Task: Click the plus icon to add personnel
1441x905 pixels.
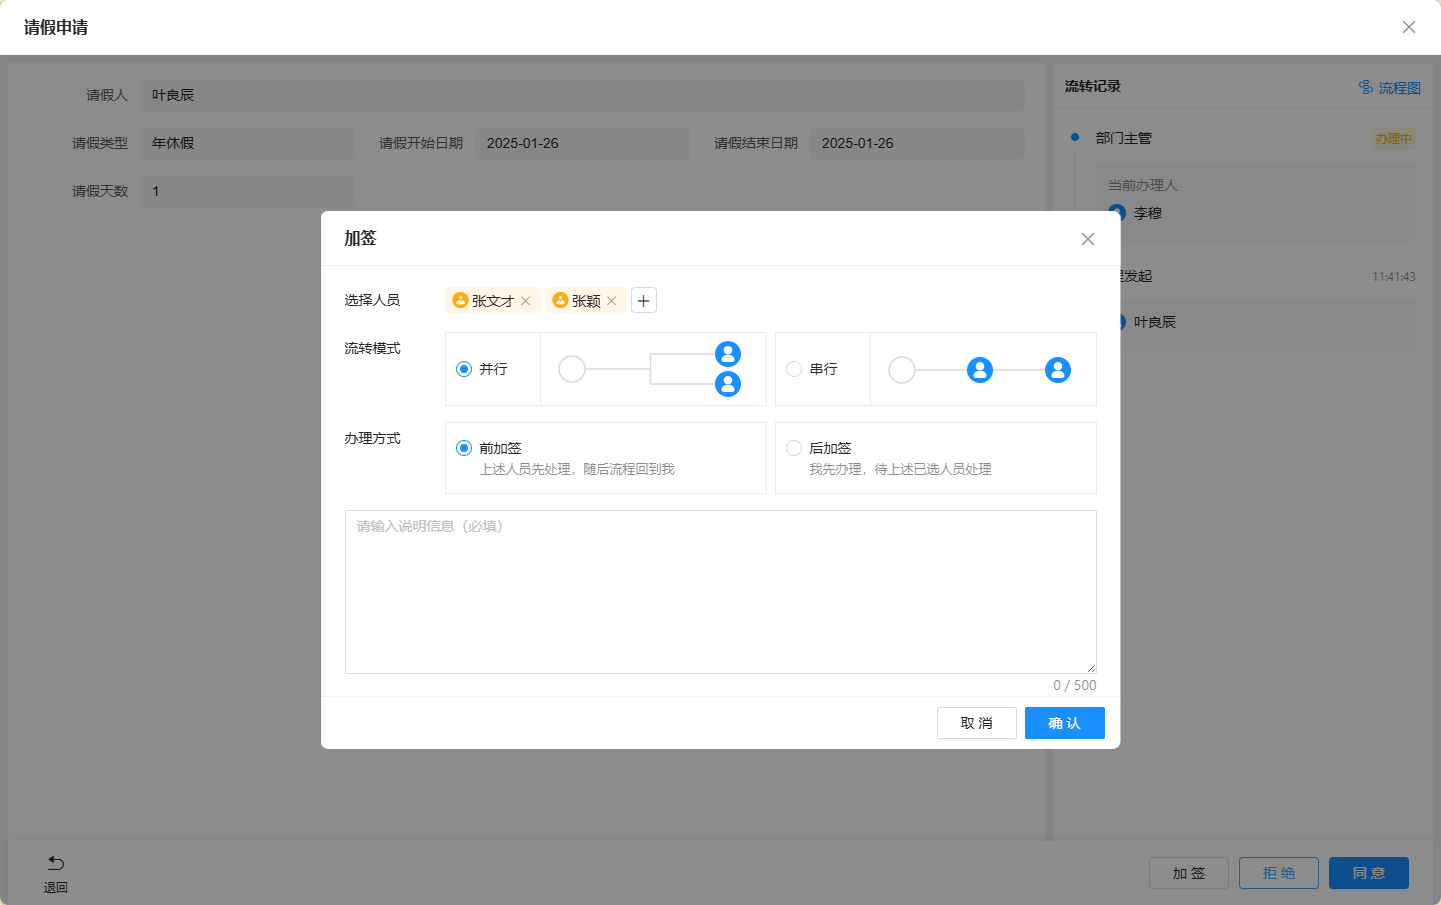Action: [x=644, y=301]
